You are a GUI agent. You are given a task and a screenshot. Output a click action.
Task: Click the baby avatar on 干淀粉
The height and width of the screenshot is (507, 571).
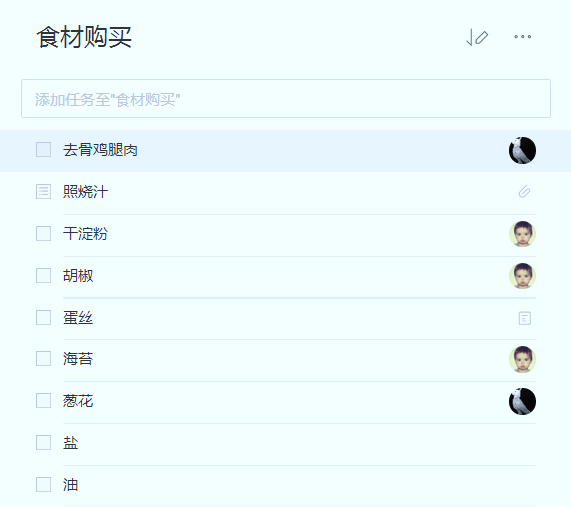(522, 233)
